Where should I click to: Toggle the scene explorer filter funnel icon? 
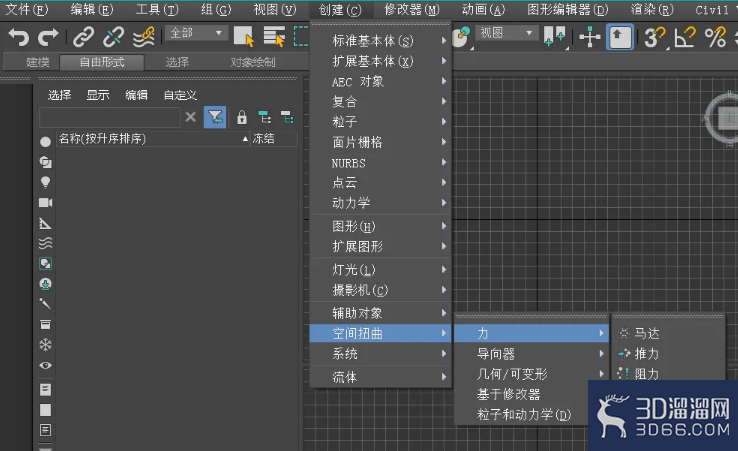click(215, 117)
